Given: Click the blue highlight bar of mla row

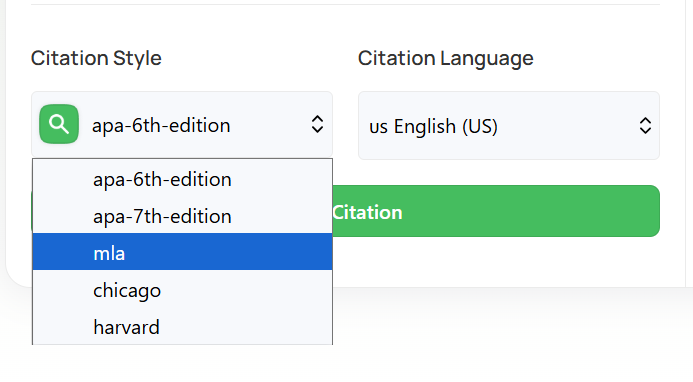Looking at the screenshot, I should [182, 253].
